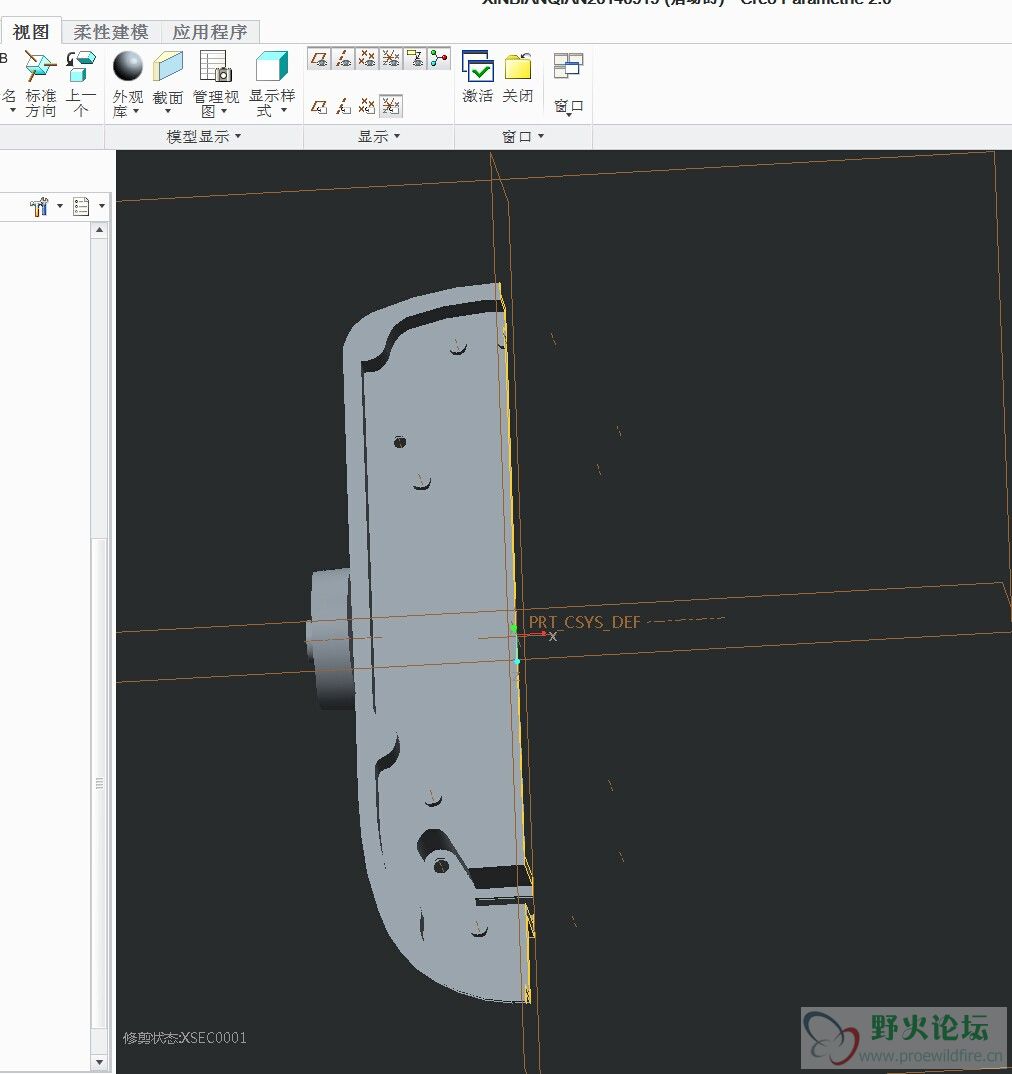Expand the 窗口 group label at ribbon bottom
Image resolution: width=1012 pixels, height=1074 pixels.
point(523,136)
